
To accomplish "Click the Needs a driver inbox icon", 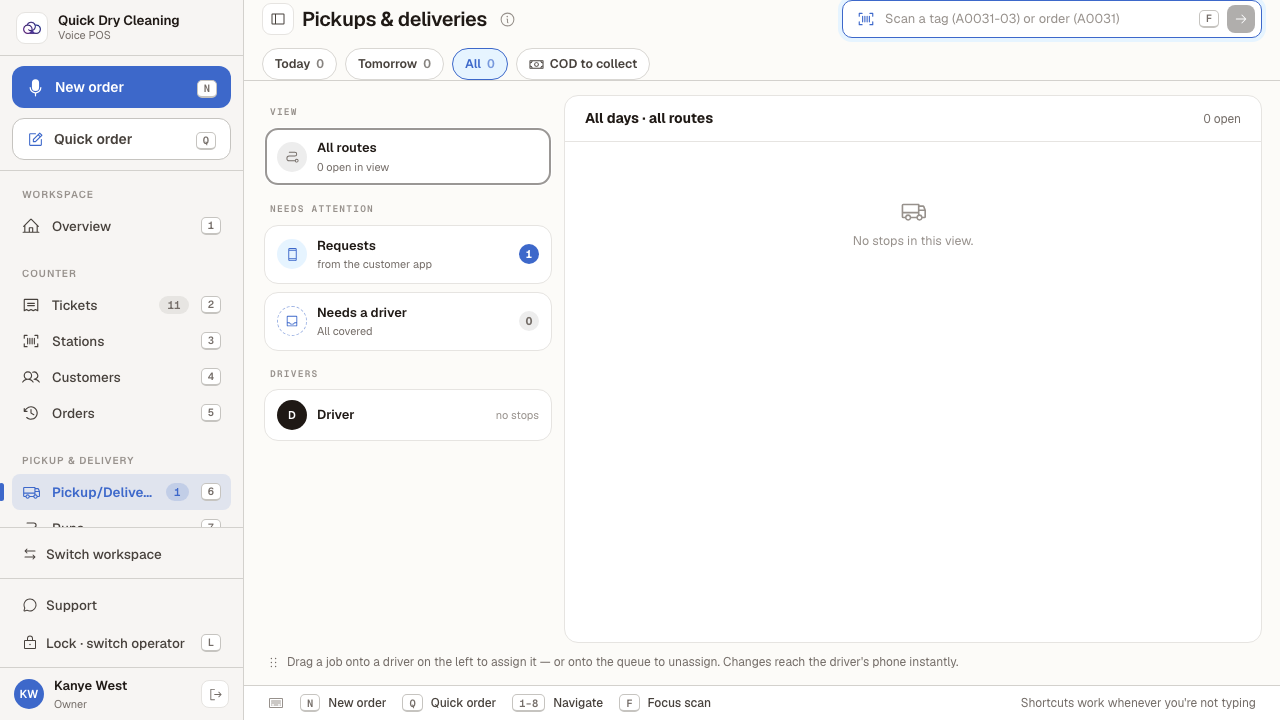I will [x=292, y=321].
